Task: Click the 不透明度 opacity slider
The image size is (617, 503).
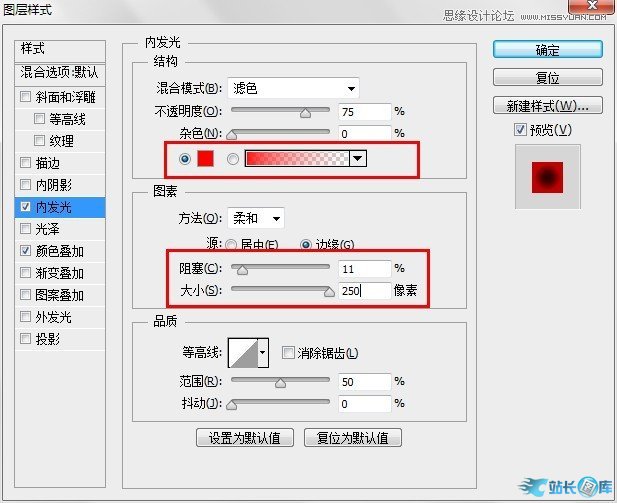Action: point(280,112)
